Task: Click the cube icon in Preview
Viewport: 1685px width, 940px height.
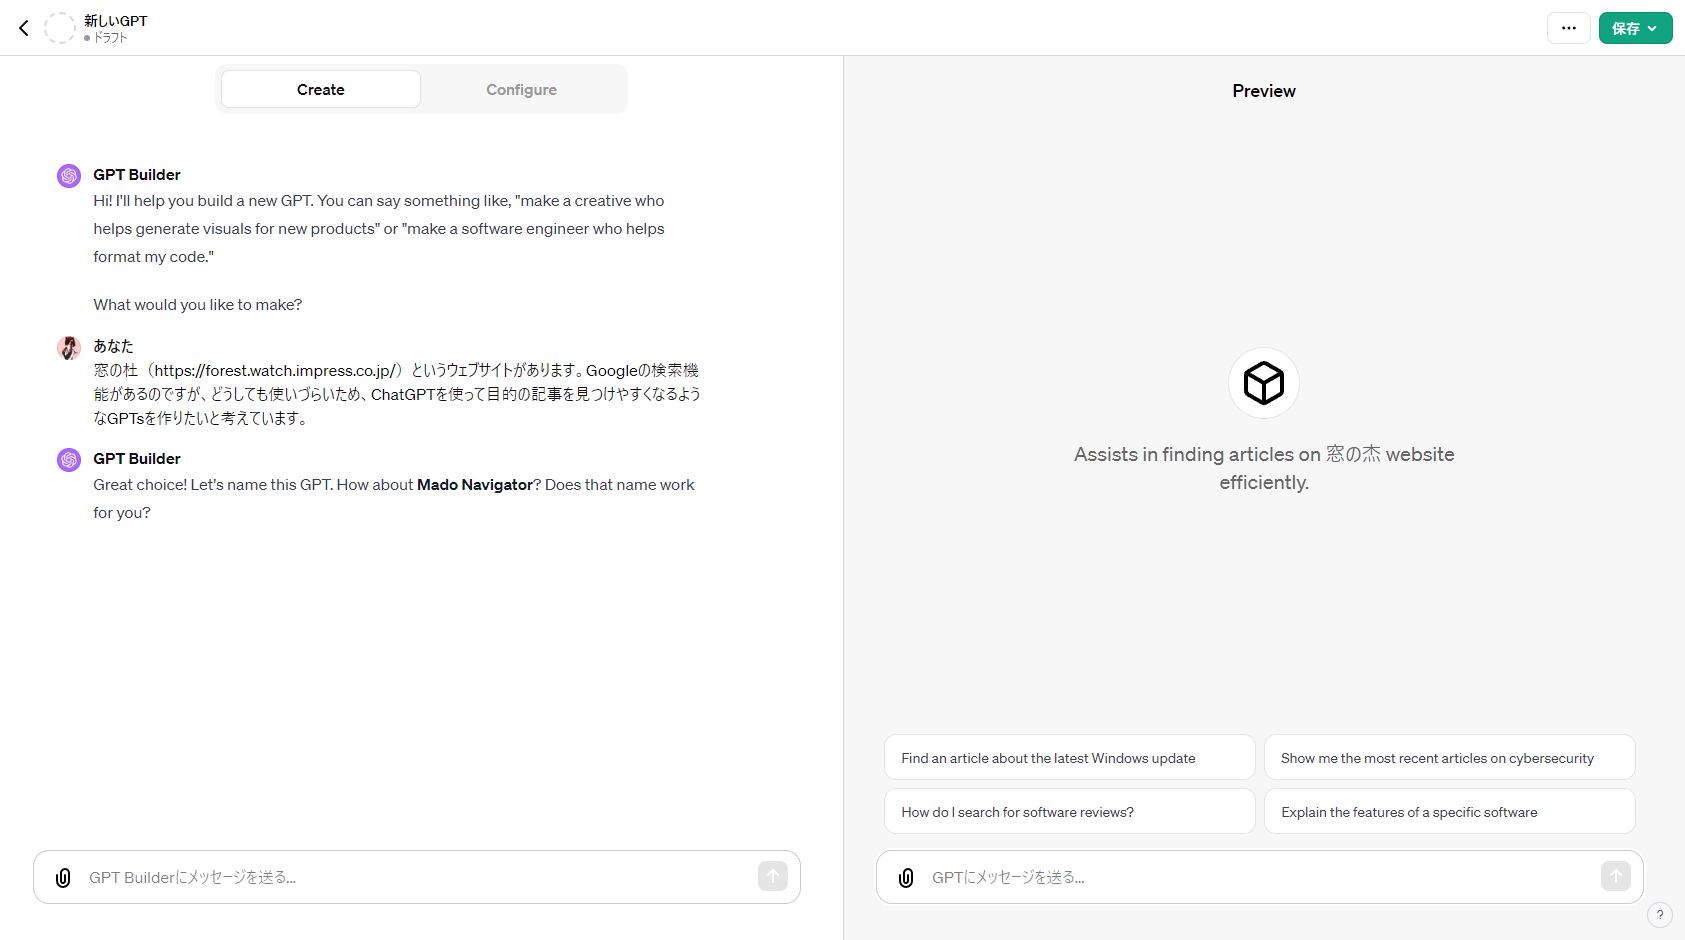Action: (1263, 383)
